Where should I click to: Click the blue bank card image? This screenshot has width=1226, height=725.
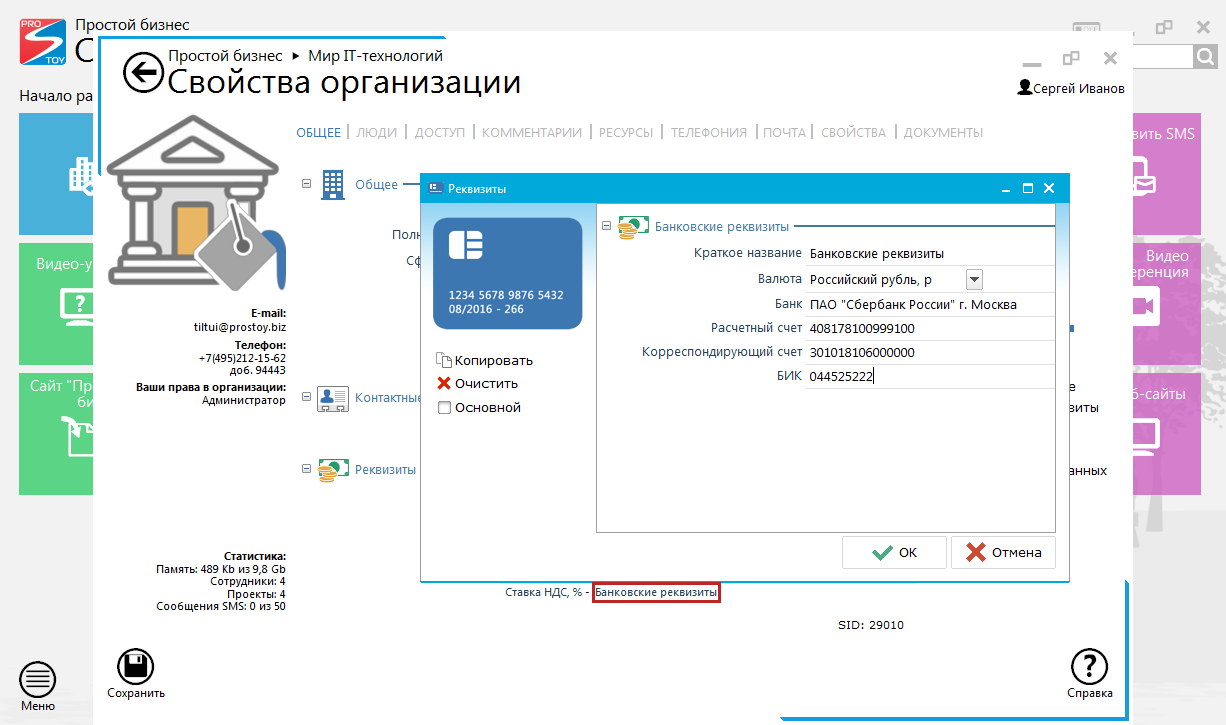tap(507, 273)
